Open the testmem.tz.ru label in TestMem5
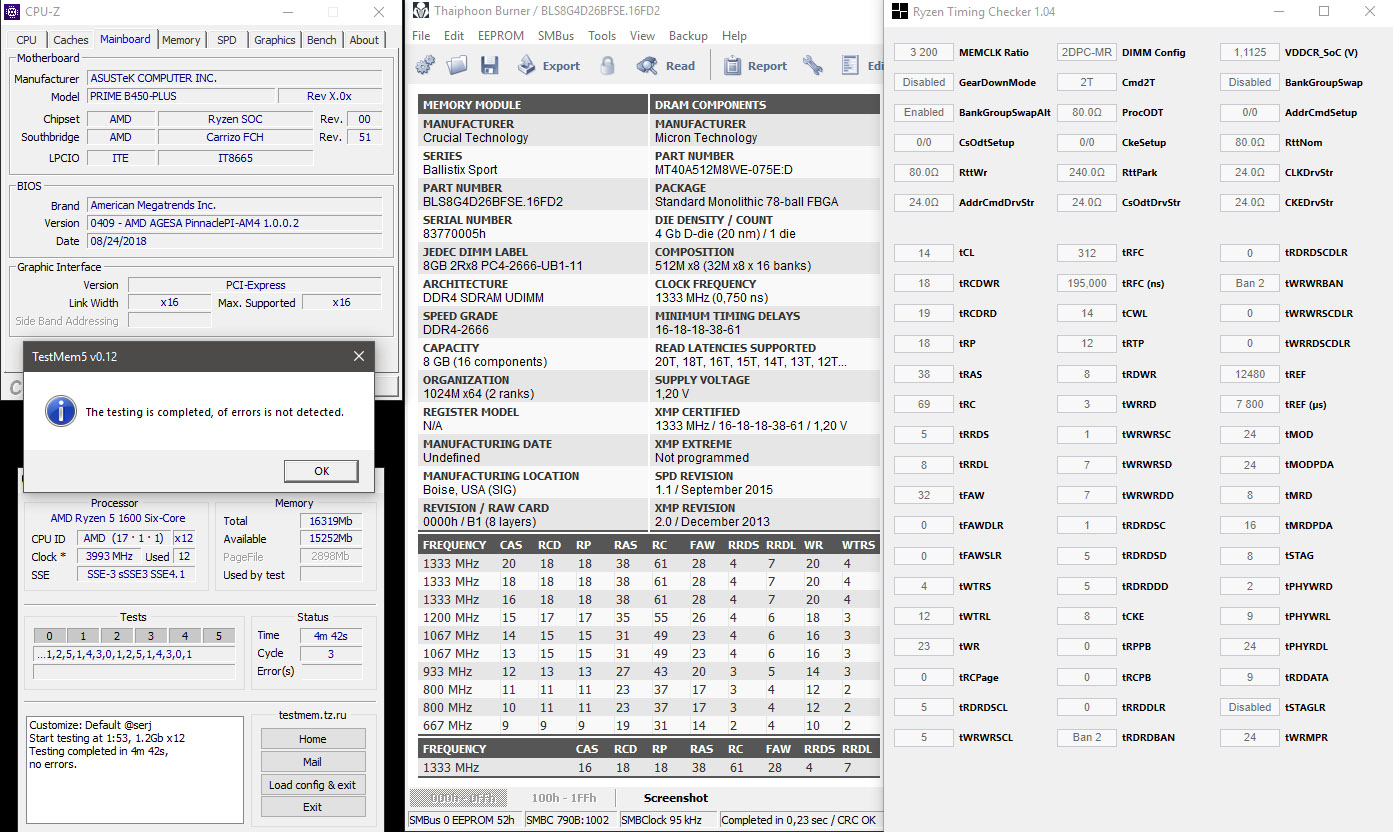Screen dimensions: 1393x832 (313, 717)
